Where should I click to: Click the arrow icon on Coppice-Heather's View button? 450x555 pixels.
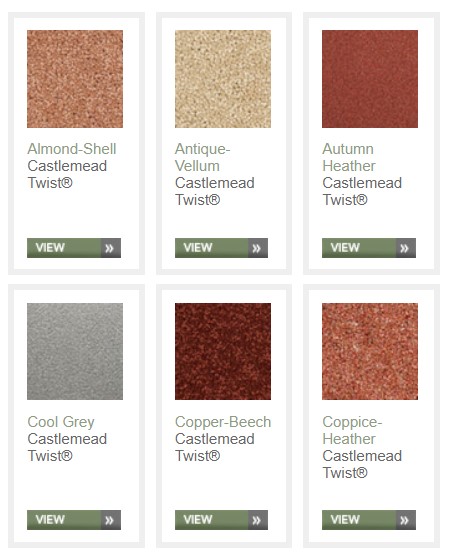point(405,520)
